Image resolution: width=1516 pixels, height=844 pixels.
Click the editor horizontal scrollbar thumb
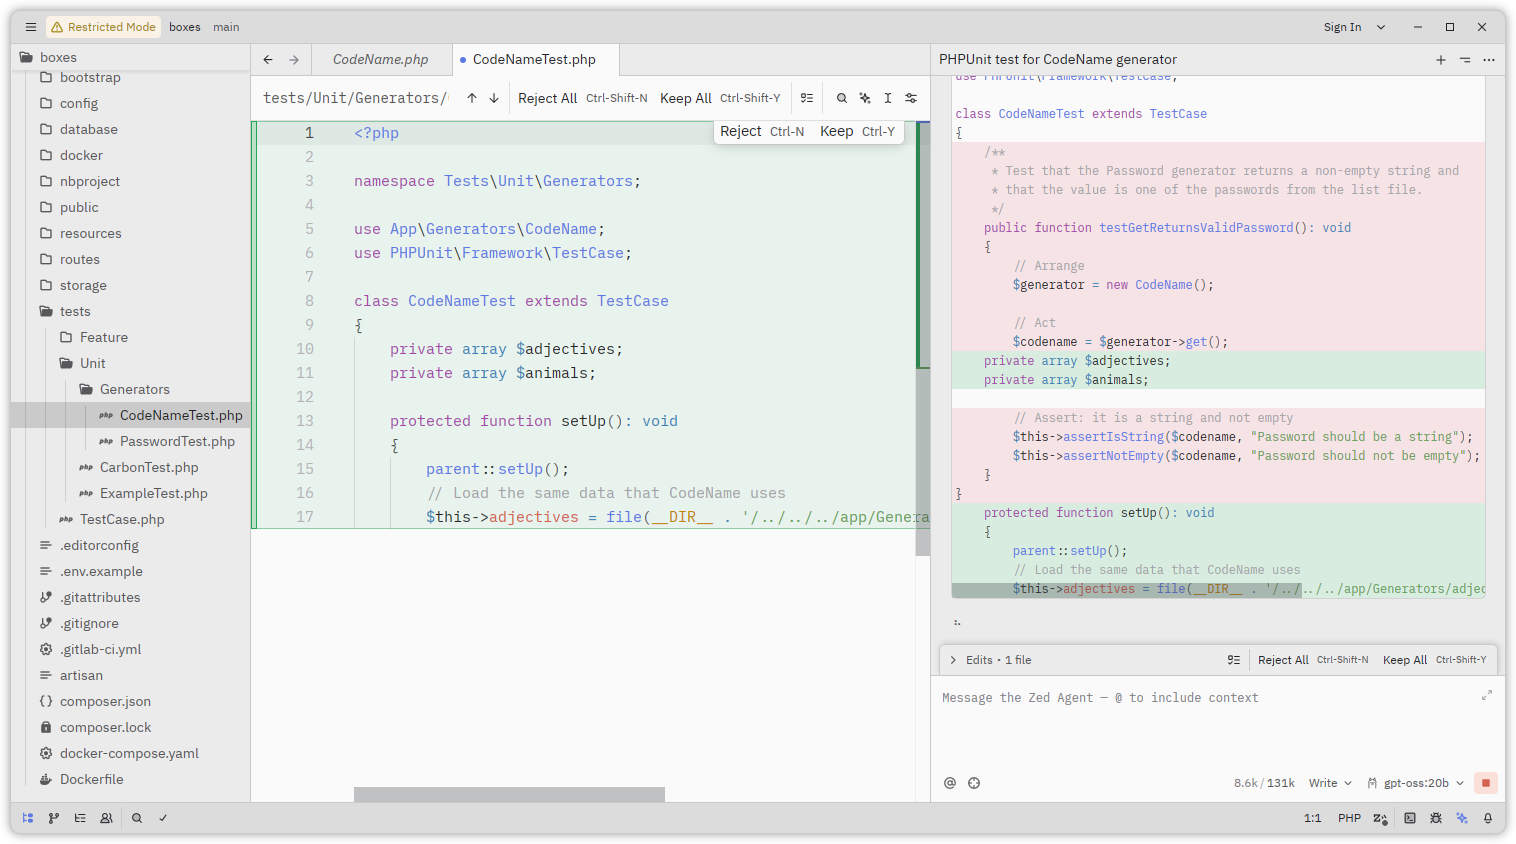(x=509, y=794)
